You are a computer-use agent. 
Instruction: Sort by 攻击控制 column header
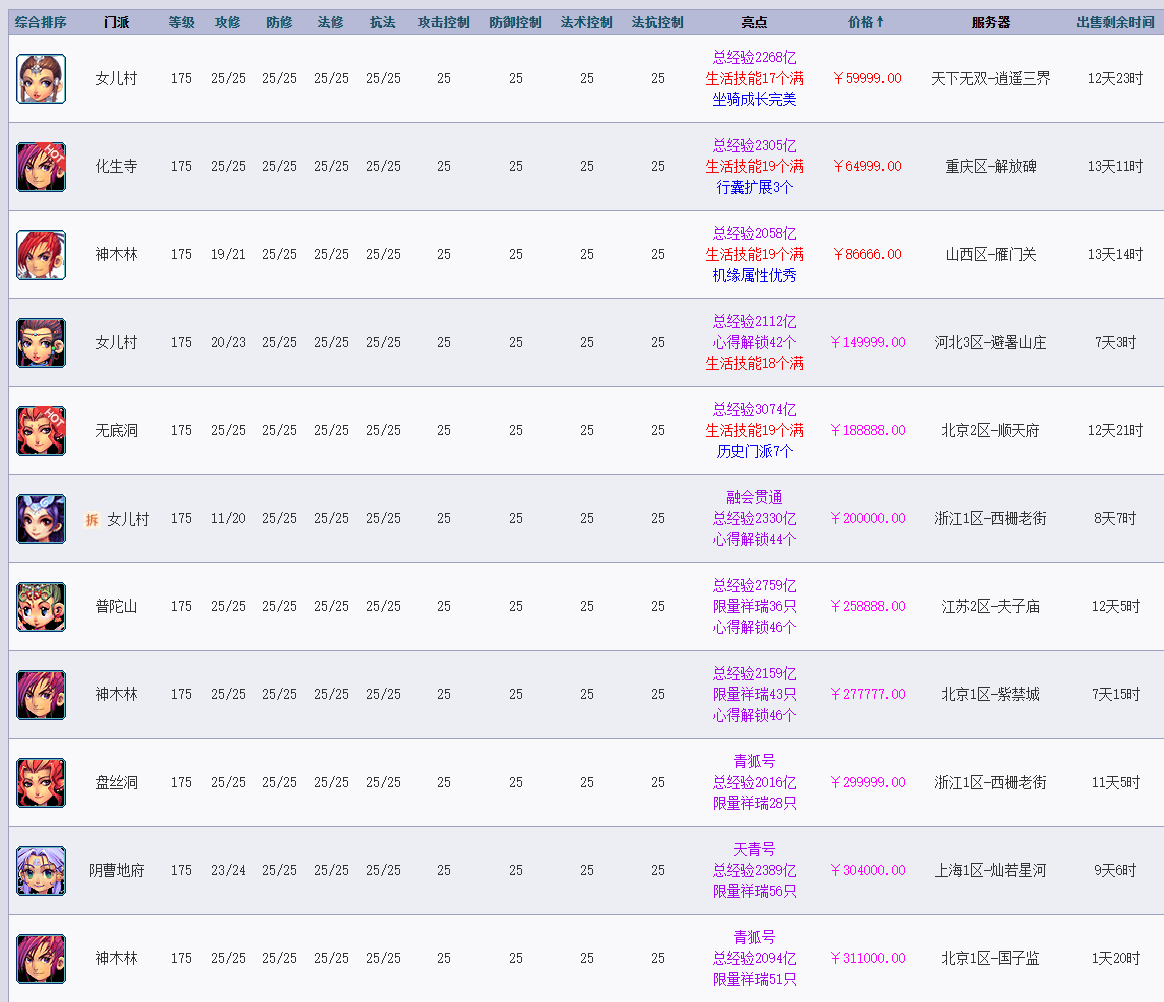(x=444, y=22)
